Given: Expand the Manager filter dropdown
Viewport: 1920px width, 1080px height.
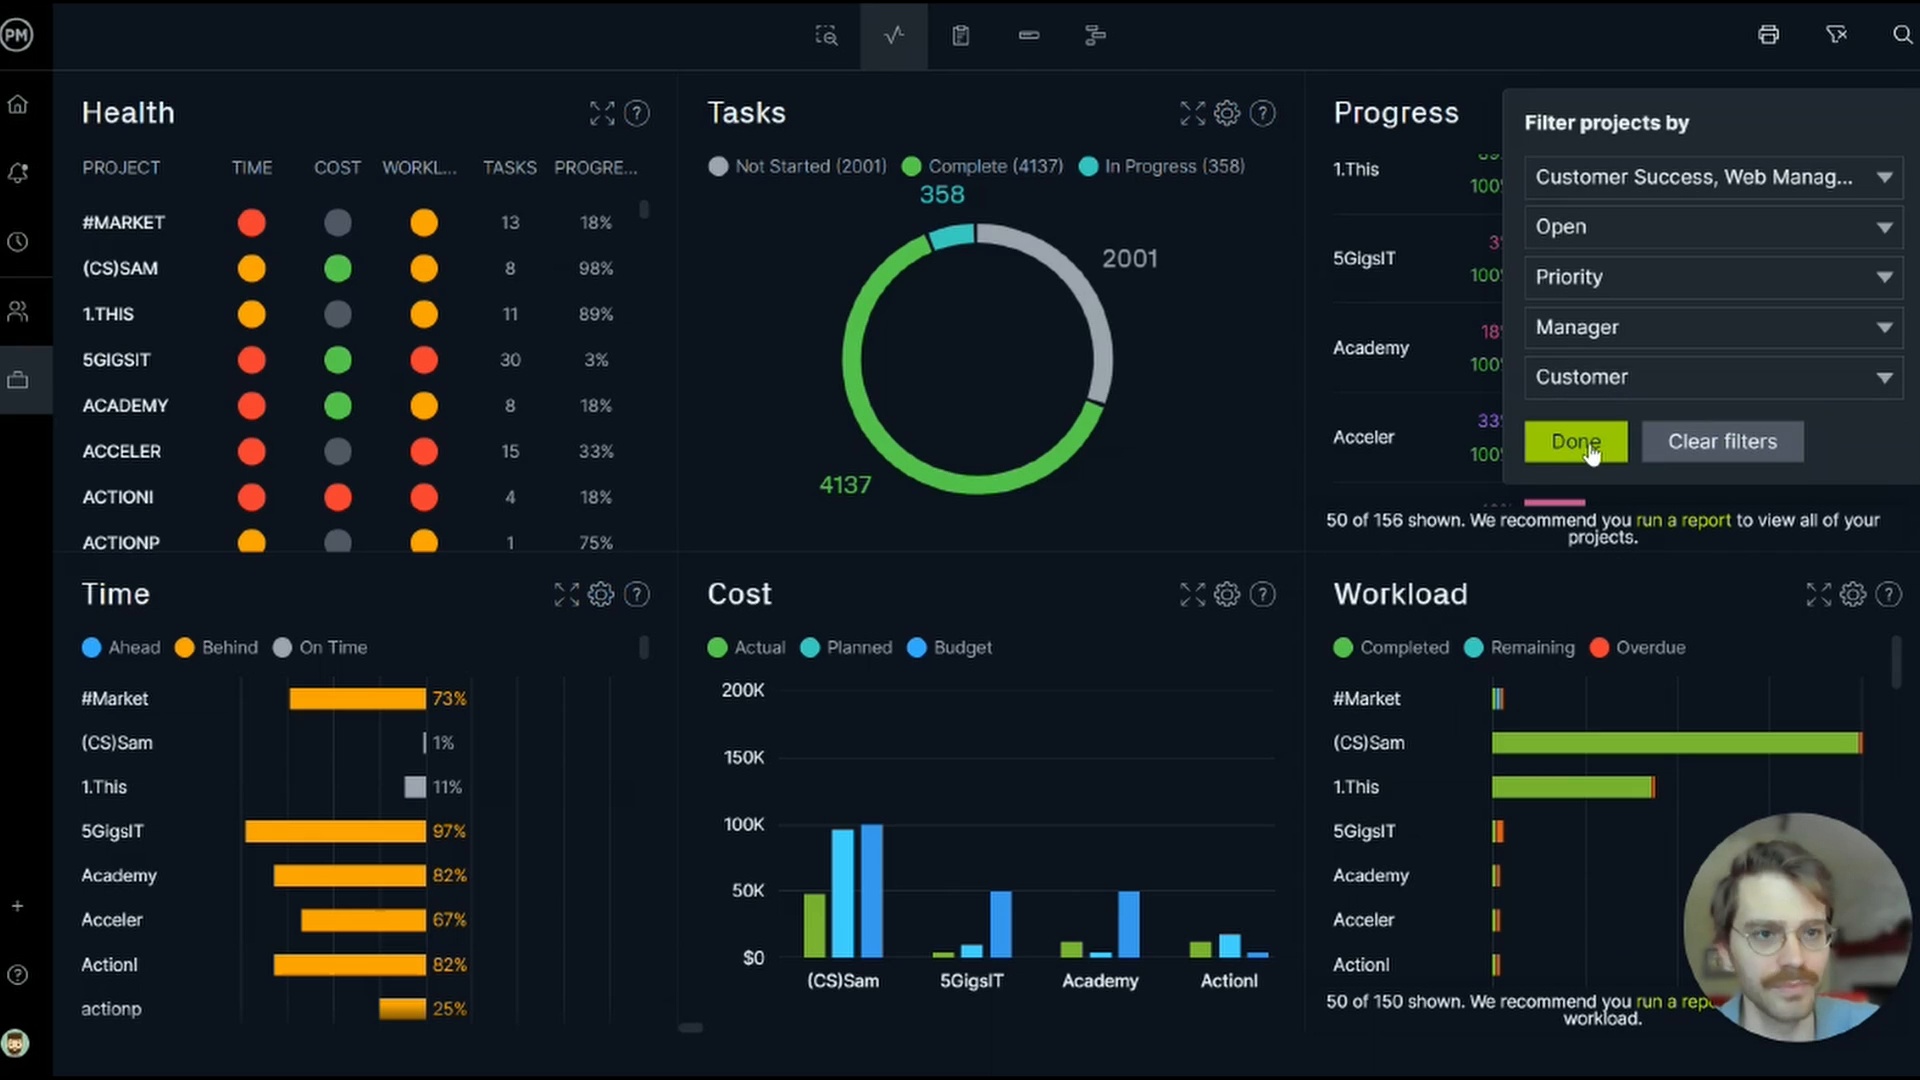Looking at the screenshot, I should (1712, 327).
